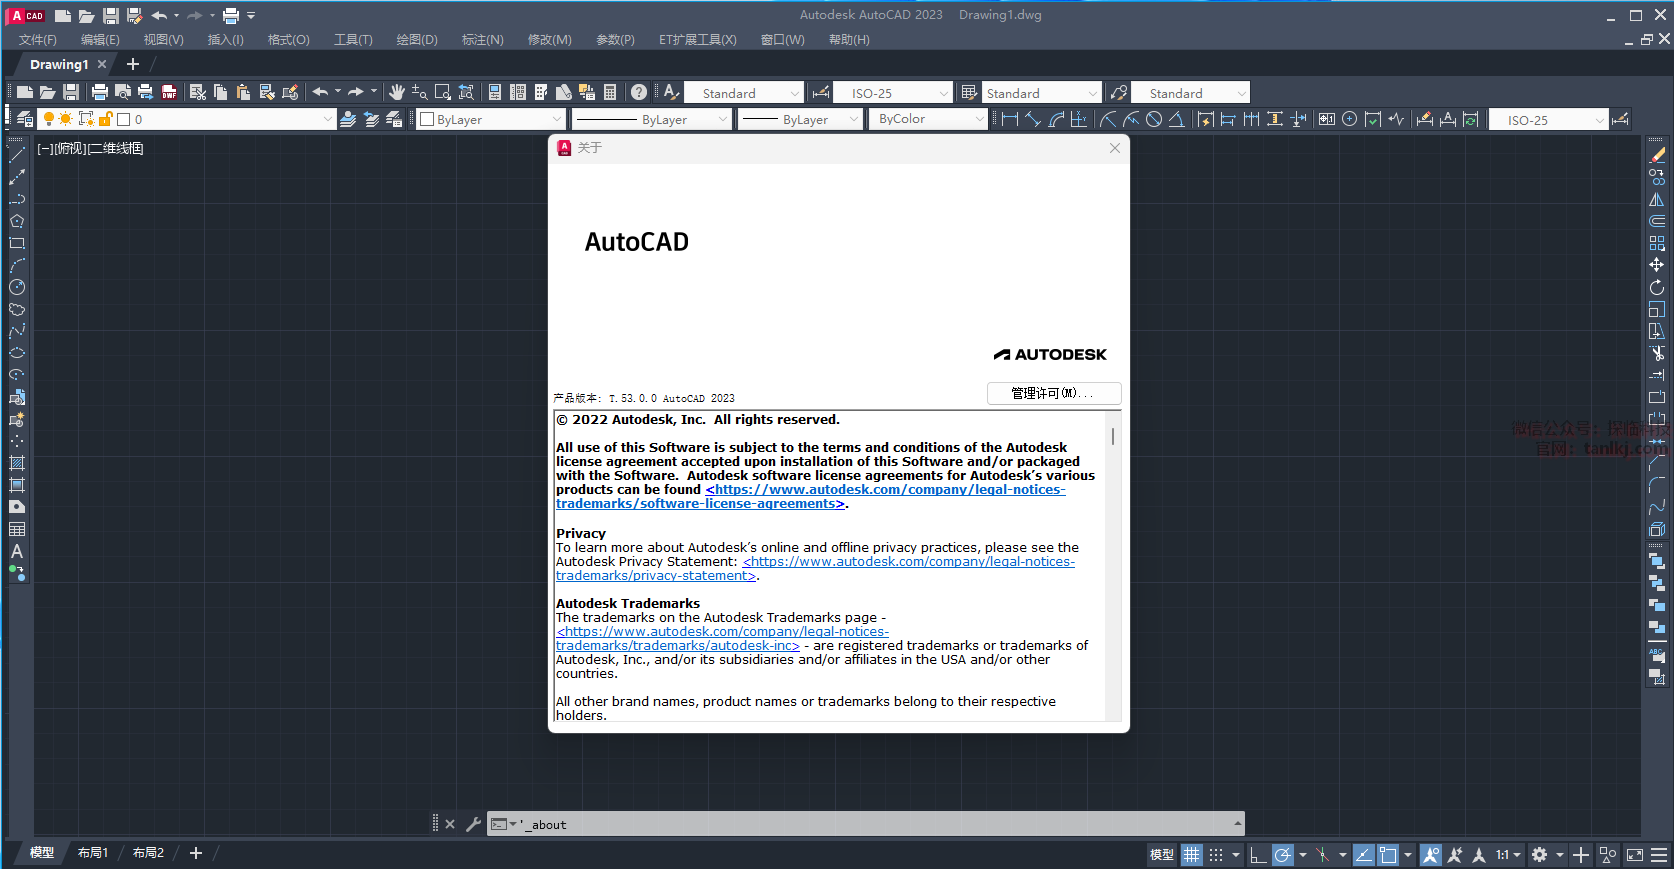Click the Make Object's Layer Current icon
The width and height of the screenshot is (1674, 869).
click(348, 119)
